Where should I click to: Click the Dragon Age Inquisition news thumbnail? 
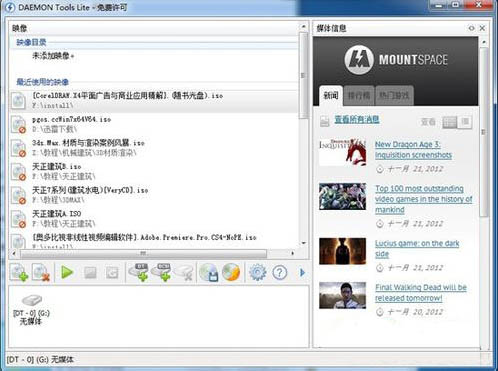pos(343,152)
